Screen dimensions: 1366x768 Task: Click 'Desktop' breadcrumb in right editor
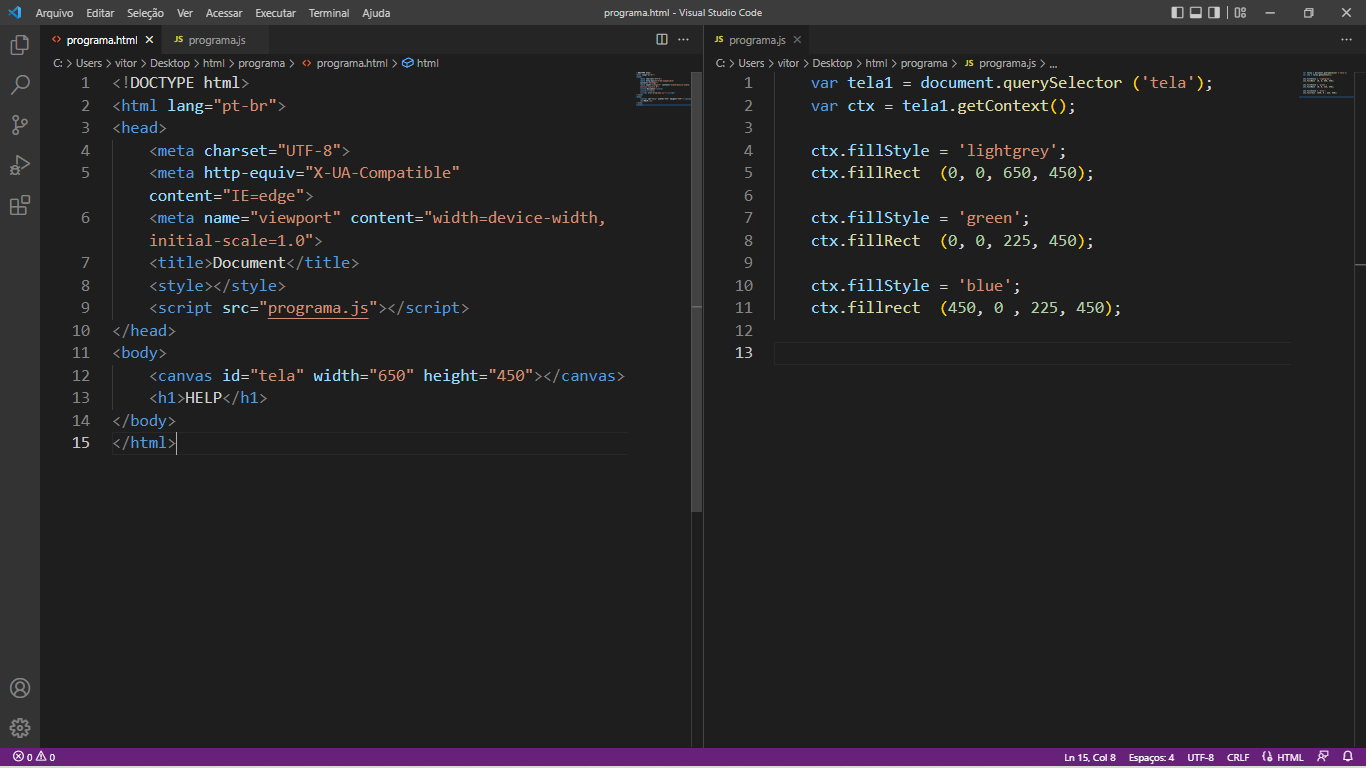(832, 63)
